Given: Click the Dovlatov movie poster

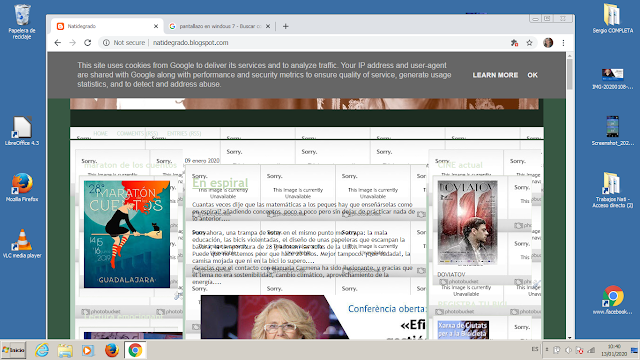Looking at the screenshot, I should 467,222.
